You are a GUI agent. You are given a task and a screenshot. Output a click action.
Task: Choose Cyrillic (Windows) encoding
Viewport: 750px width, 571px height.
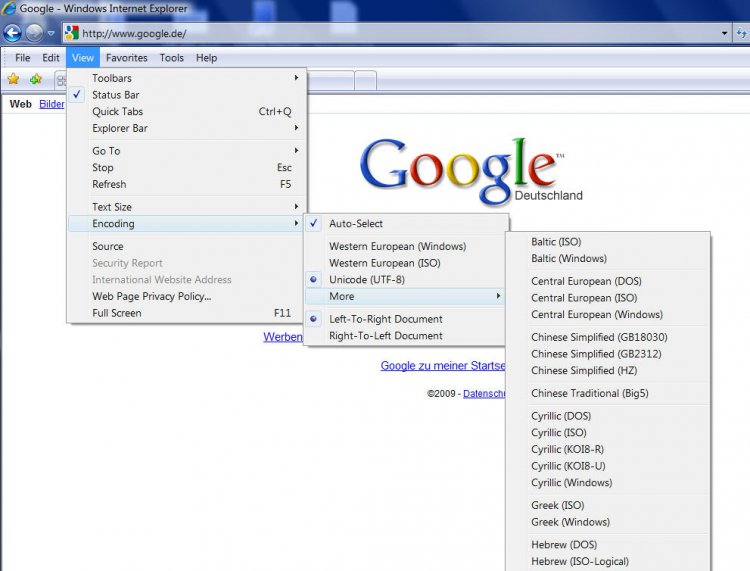pos(608,483)
